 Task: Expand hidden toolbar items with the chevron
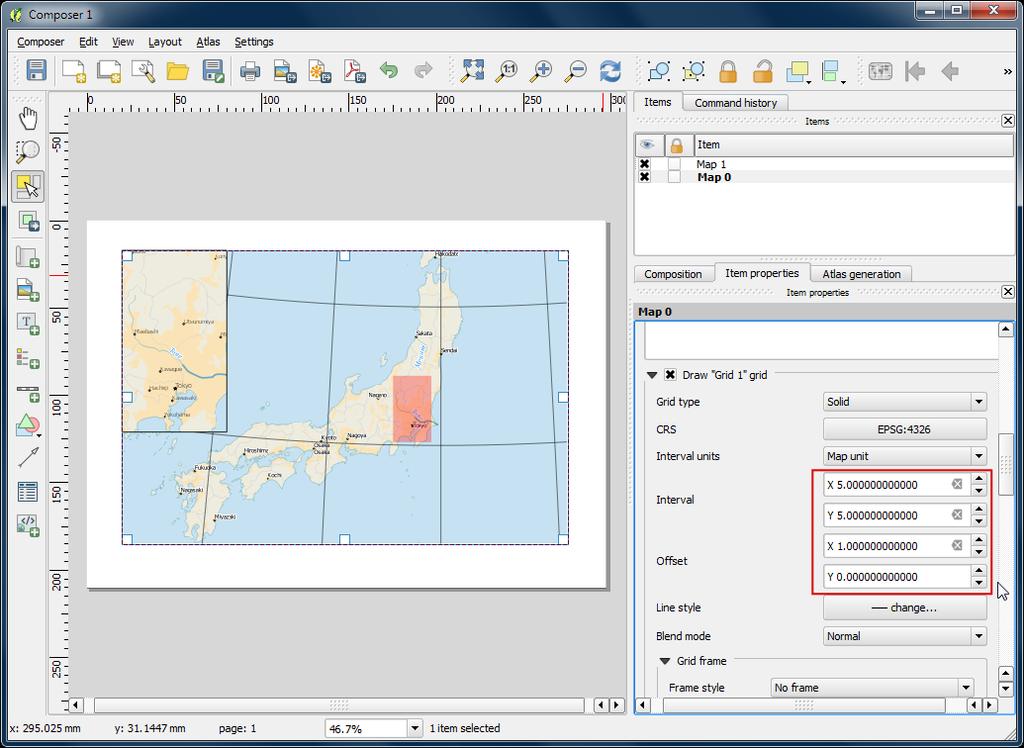[x=1008, y=71]
